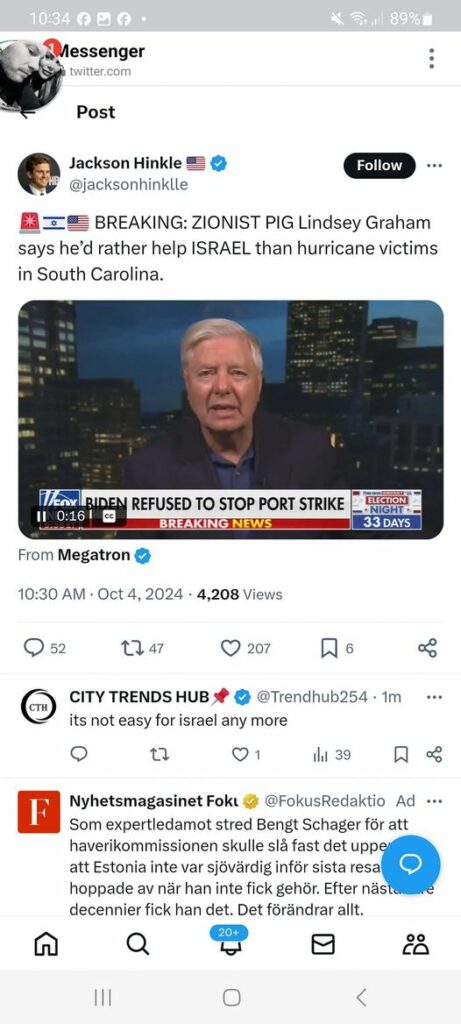Screen dimensions: 461x1024
Task: Share the main post
Action: pyautogui.click(x=427, y=648)
